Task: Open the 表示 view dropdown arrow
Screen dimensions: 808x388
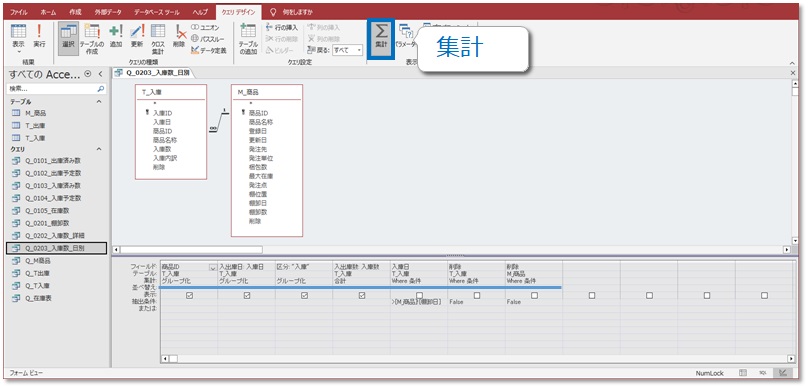Action: [18, 52]
